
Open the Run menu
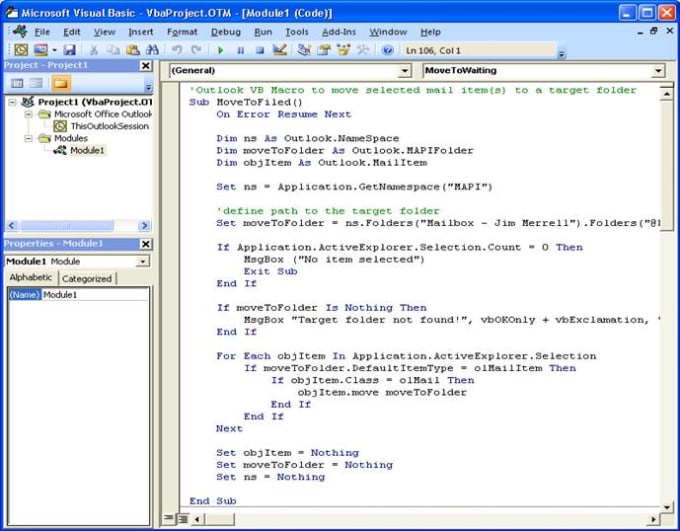pos(263,32)
